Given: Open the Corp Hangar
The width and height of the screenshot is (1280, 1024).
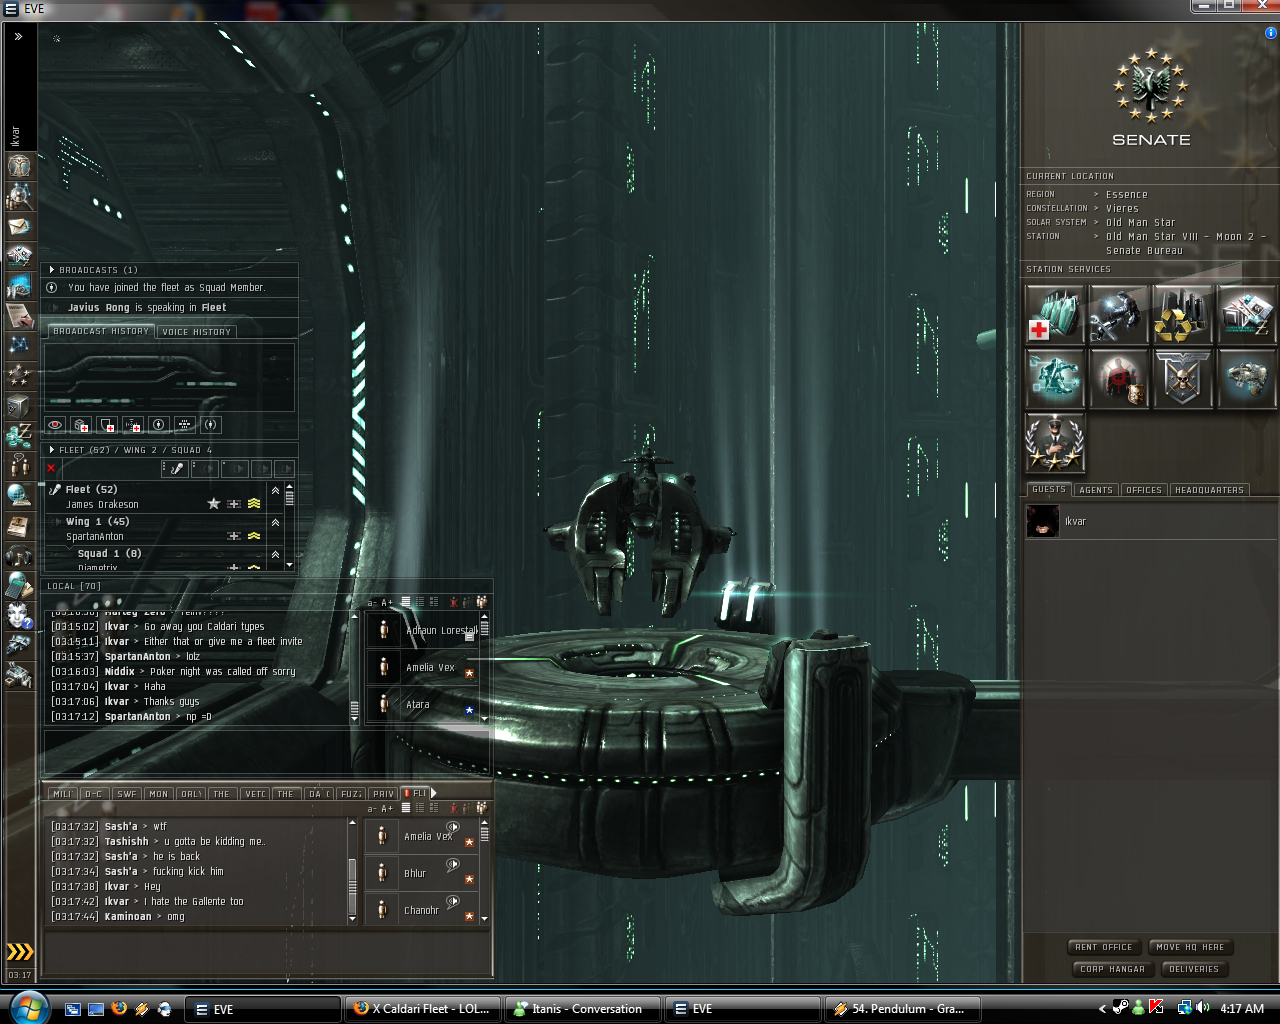Looking at the screenshot, I should click(1112, 969).
